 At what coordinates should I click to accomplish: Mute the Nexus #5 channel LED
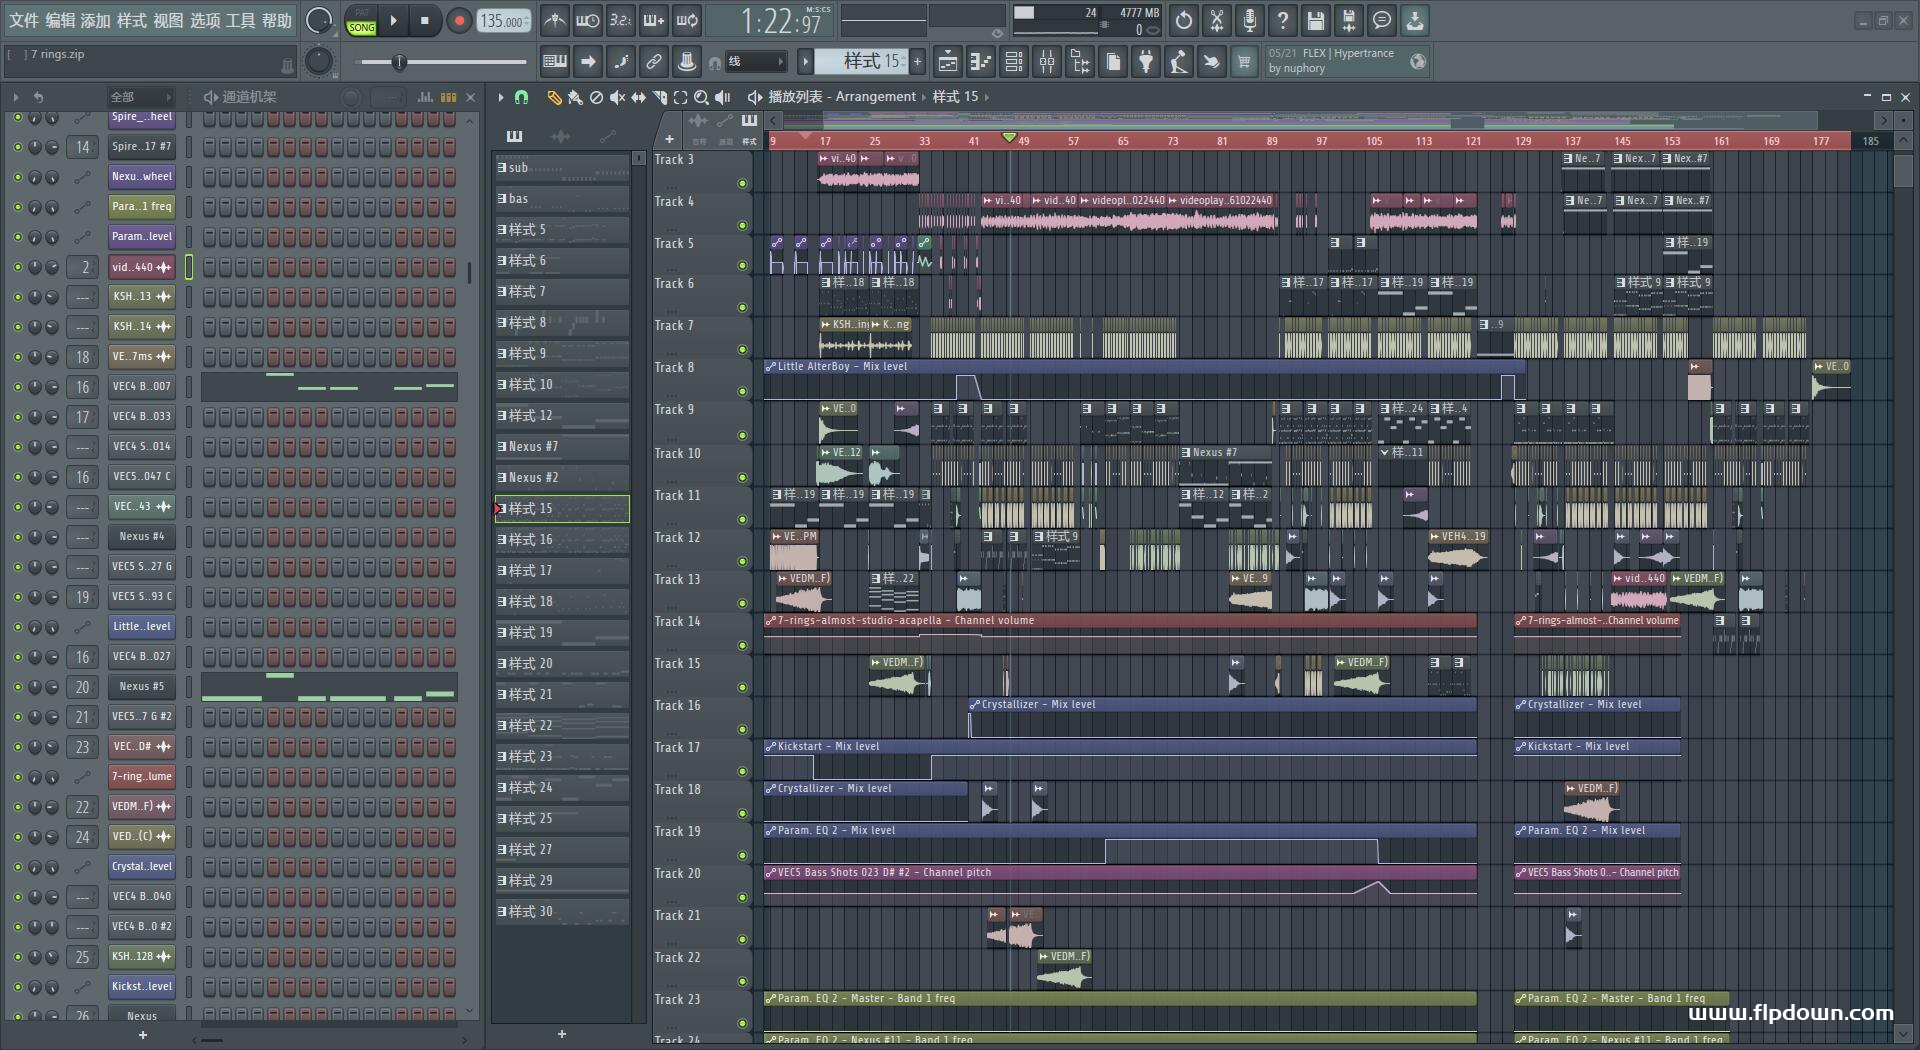[17, 687]
